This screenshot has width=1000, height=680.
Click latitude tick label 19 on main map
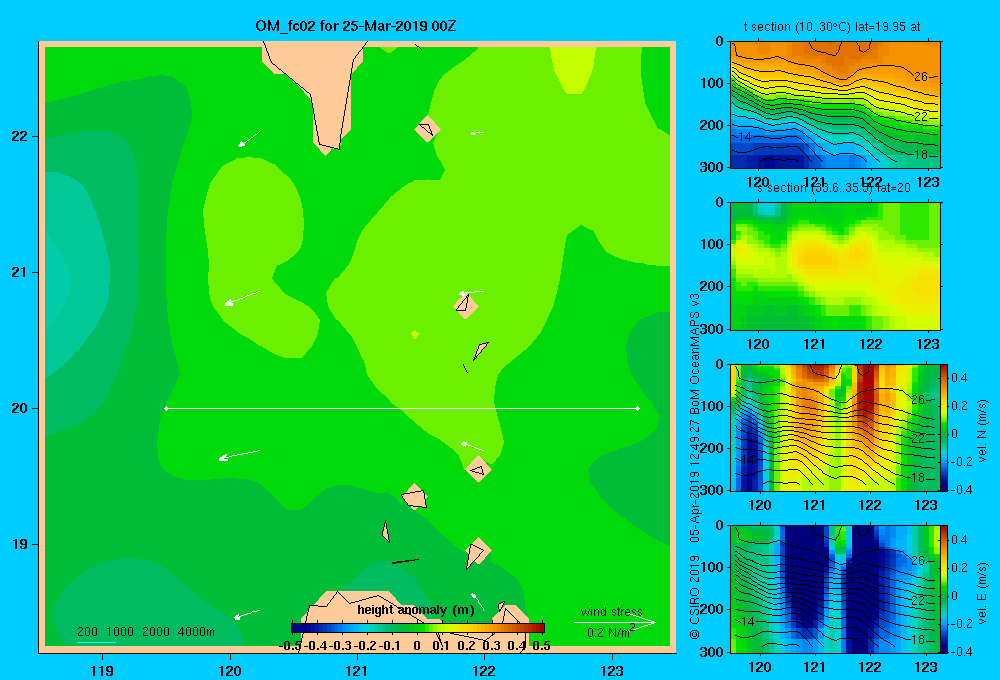(20, 544)
